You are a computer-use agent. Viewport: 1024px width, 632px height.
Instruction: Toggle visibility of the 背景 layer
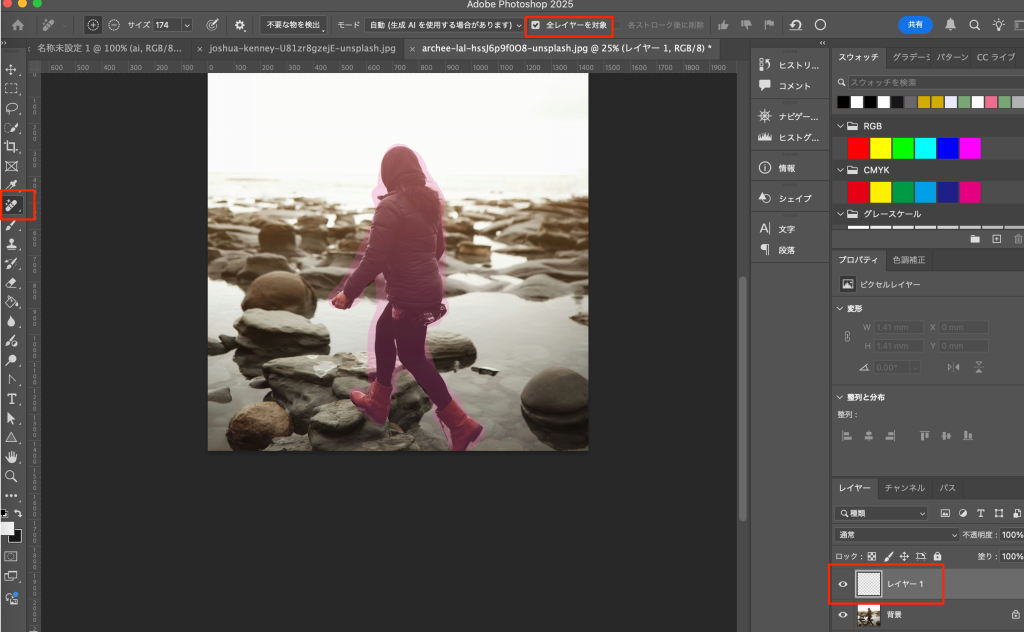843,615
